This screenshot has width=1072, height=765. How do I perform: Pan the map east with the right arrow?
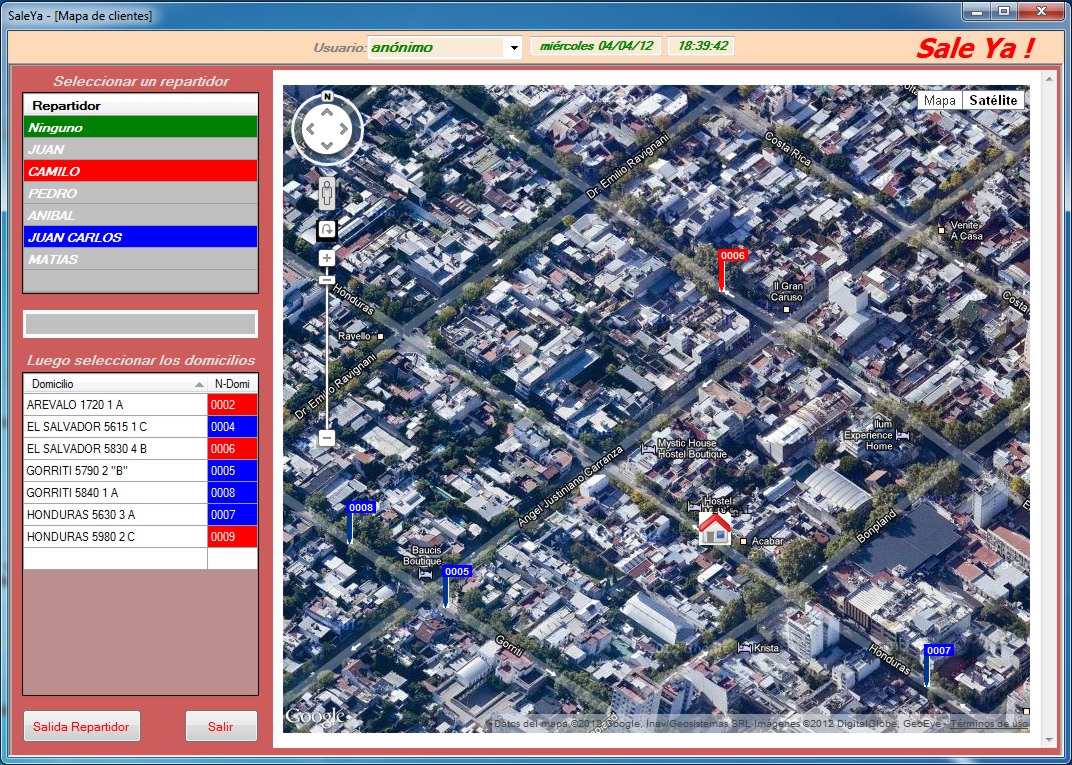pyautogui.click(x=343, y=129)
